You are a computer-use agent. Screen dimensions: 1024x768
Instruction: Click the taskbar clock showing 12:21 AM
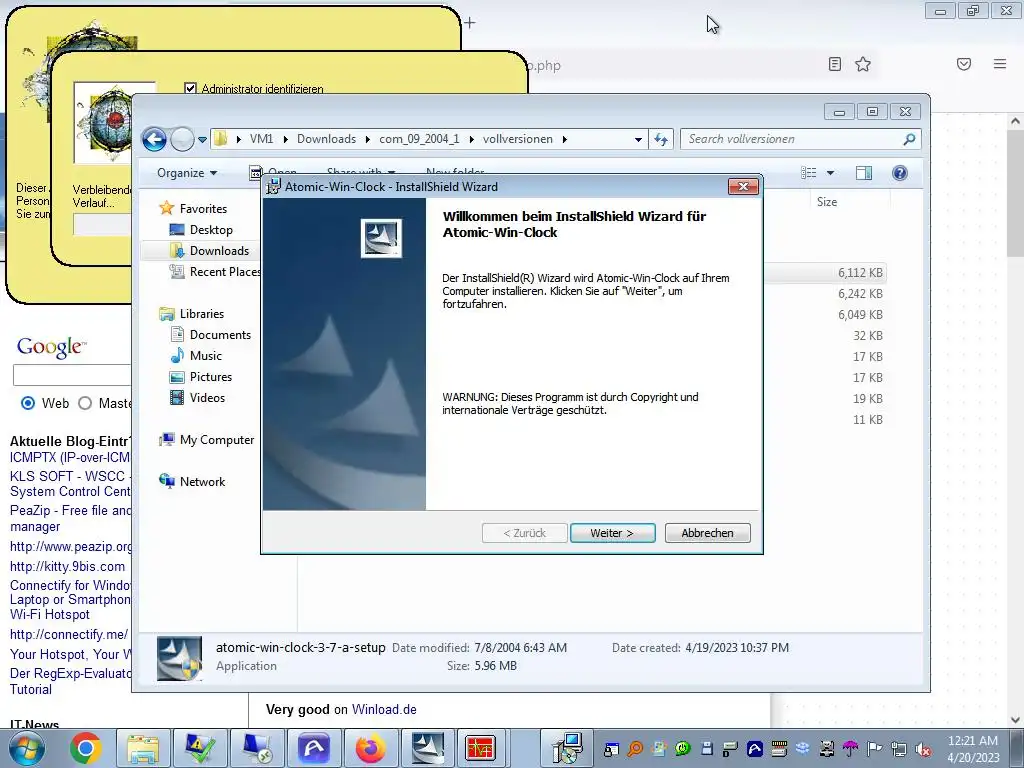(973, 749)
